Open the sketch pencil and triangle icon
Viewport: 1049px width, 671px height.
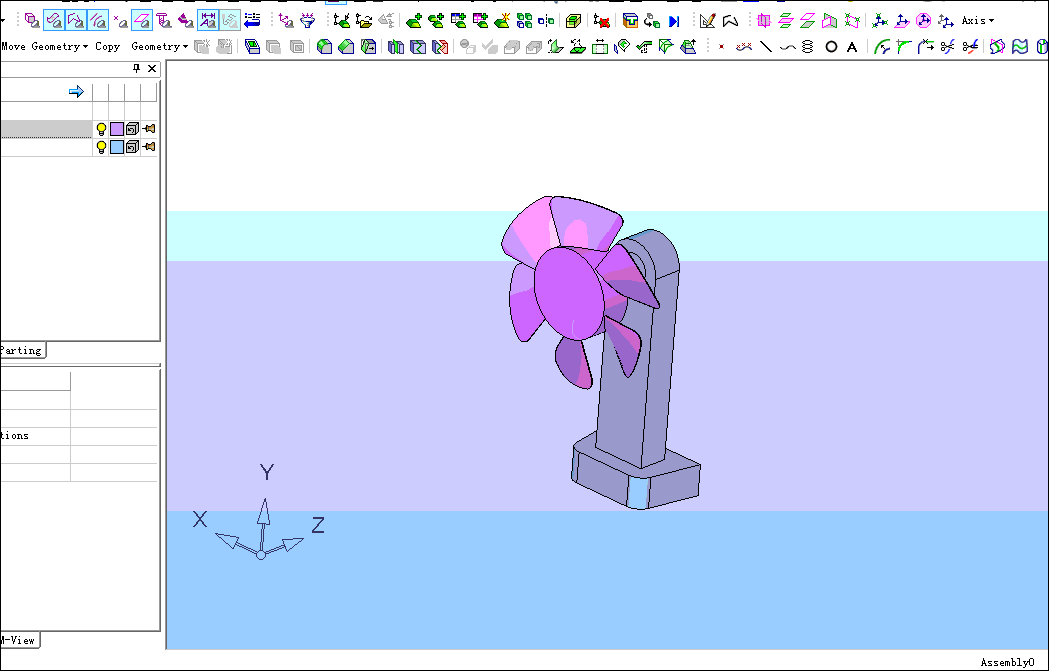coord(707,21)
